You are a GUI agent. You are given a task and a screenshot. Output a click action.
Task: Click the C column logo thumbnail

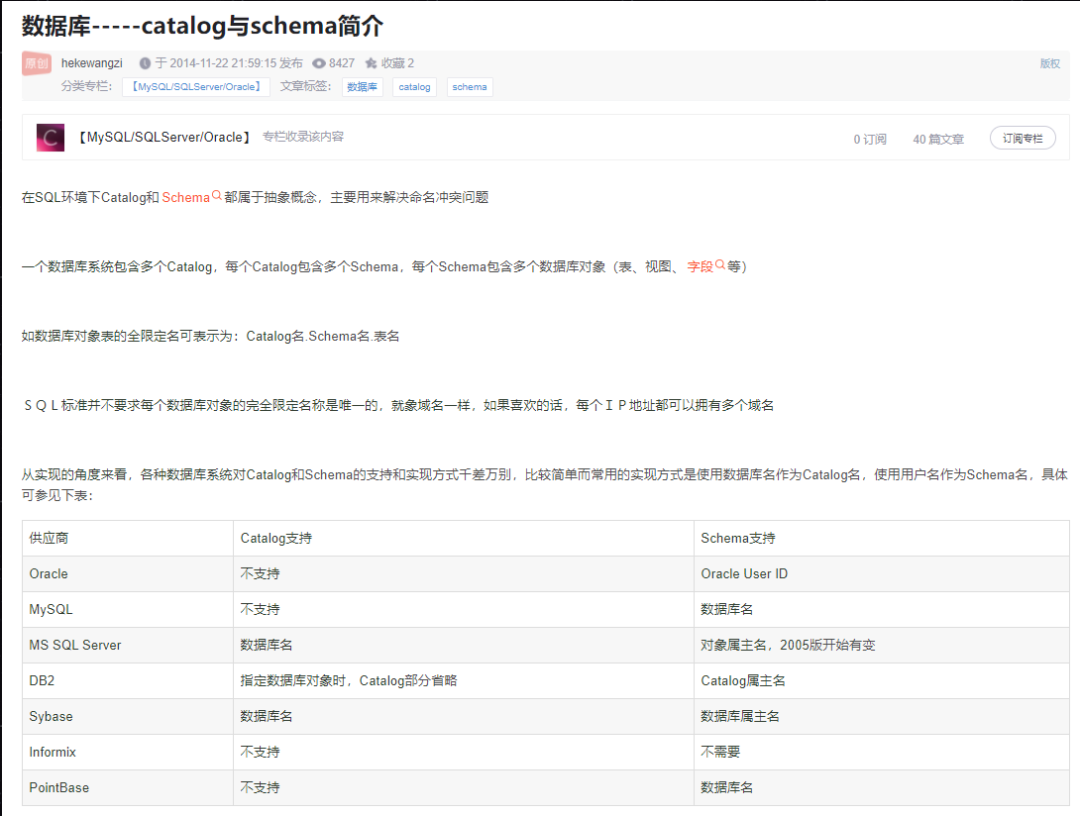coord(48,136)
